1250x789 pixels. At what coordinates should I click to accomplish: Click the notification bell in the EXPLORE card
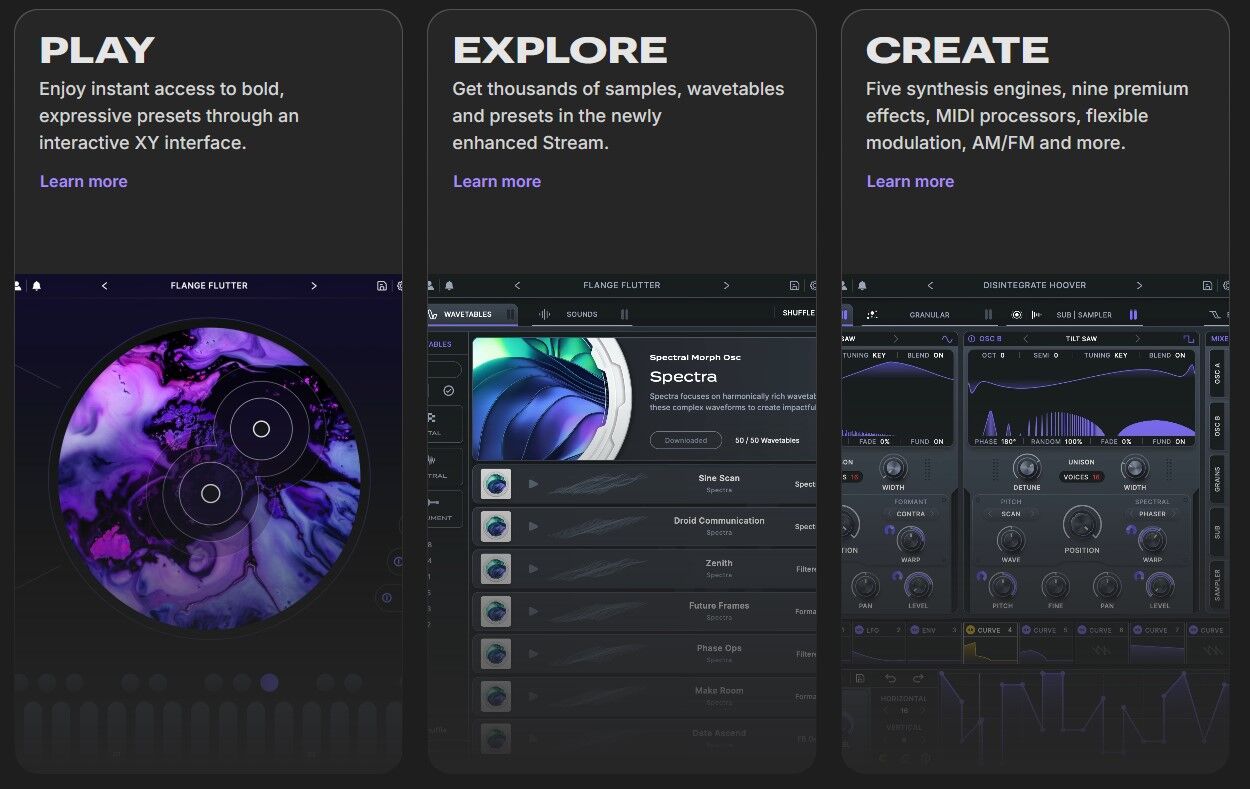tap(450, 286)
